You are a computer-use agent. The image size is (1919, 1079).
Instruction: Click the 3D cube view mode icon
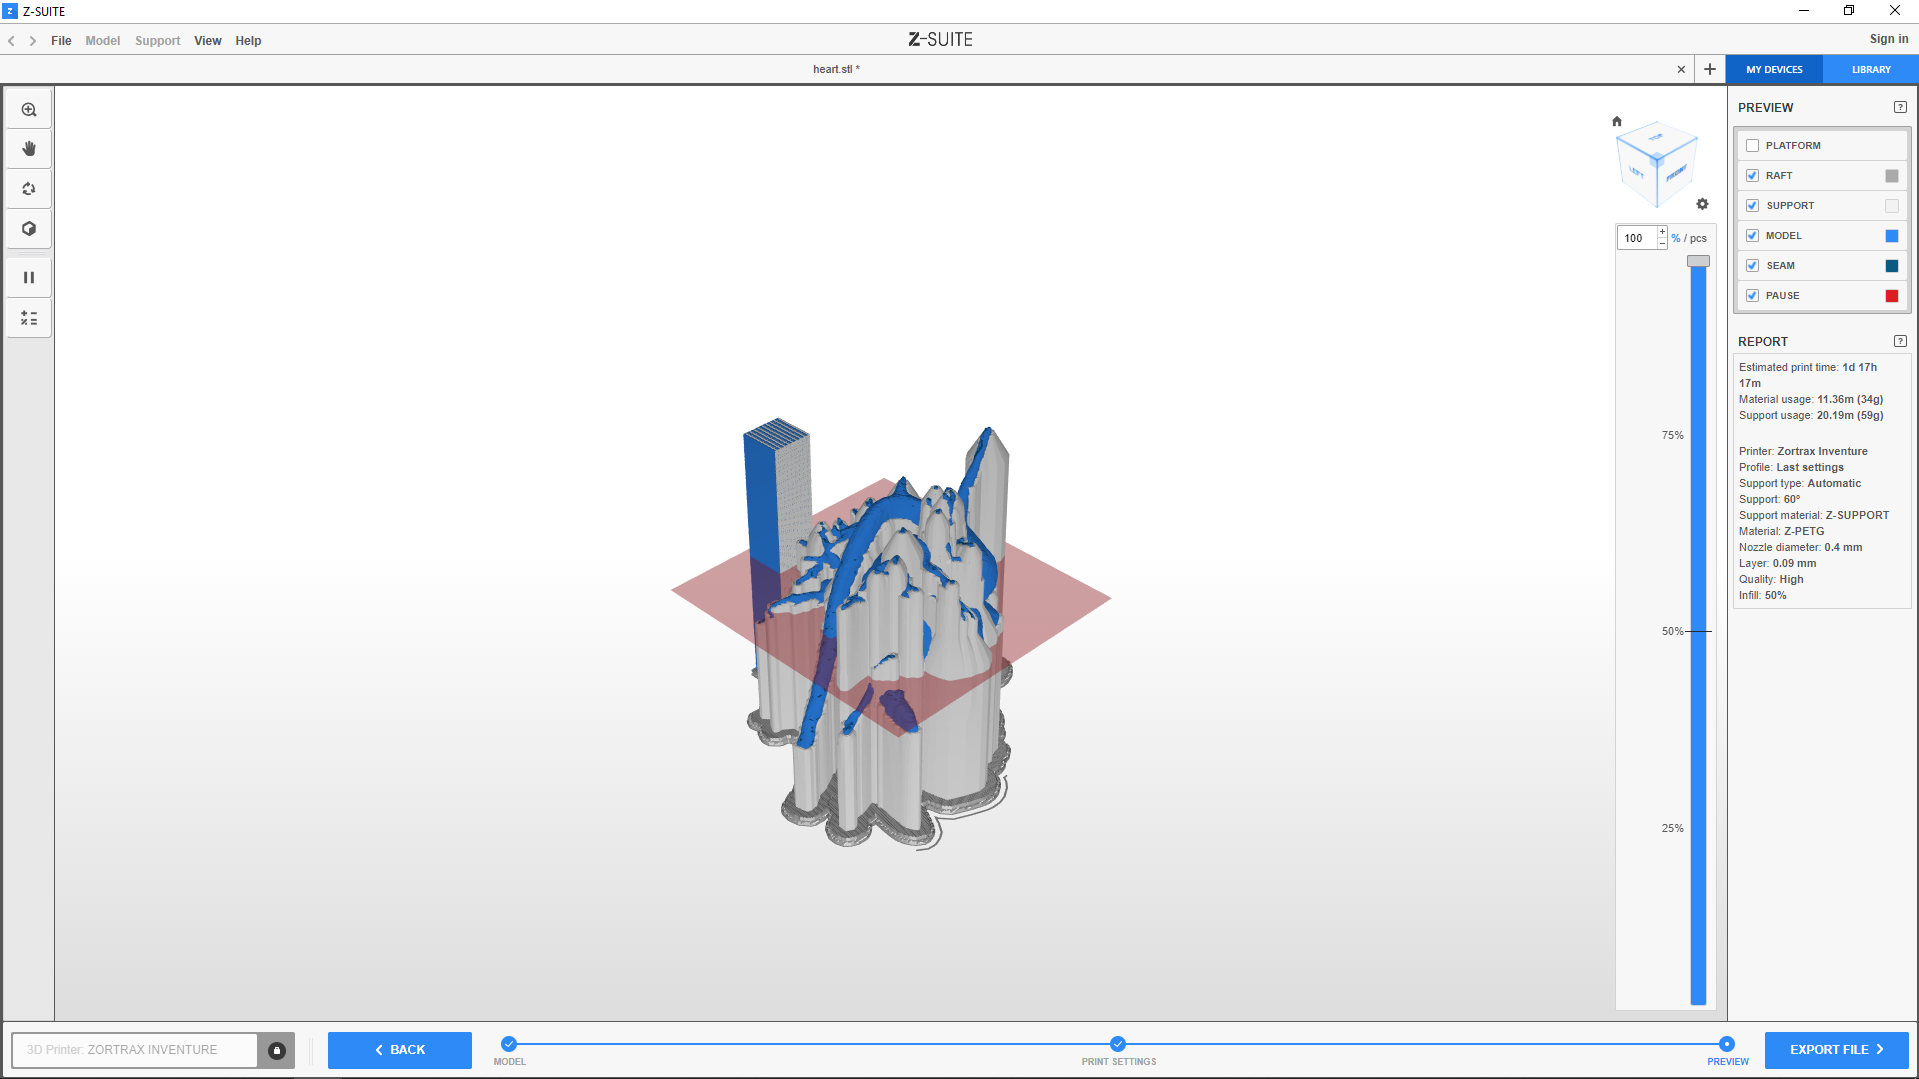point(29,229)
